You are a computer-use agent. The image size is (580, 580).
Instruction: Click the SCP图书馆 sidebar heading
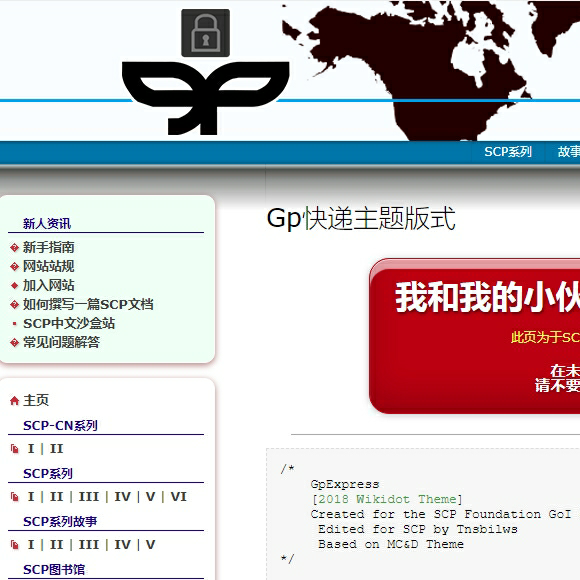[54, 570]
